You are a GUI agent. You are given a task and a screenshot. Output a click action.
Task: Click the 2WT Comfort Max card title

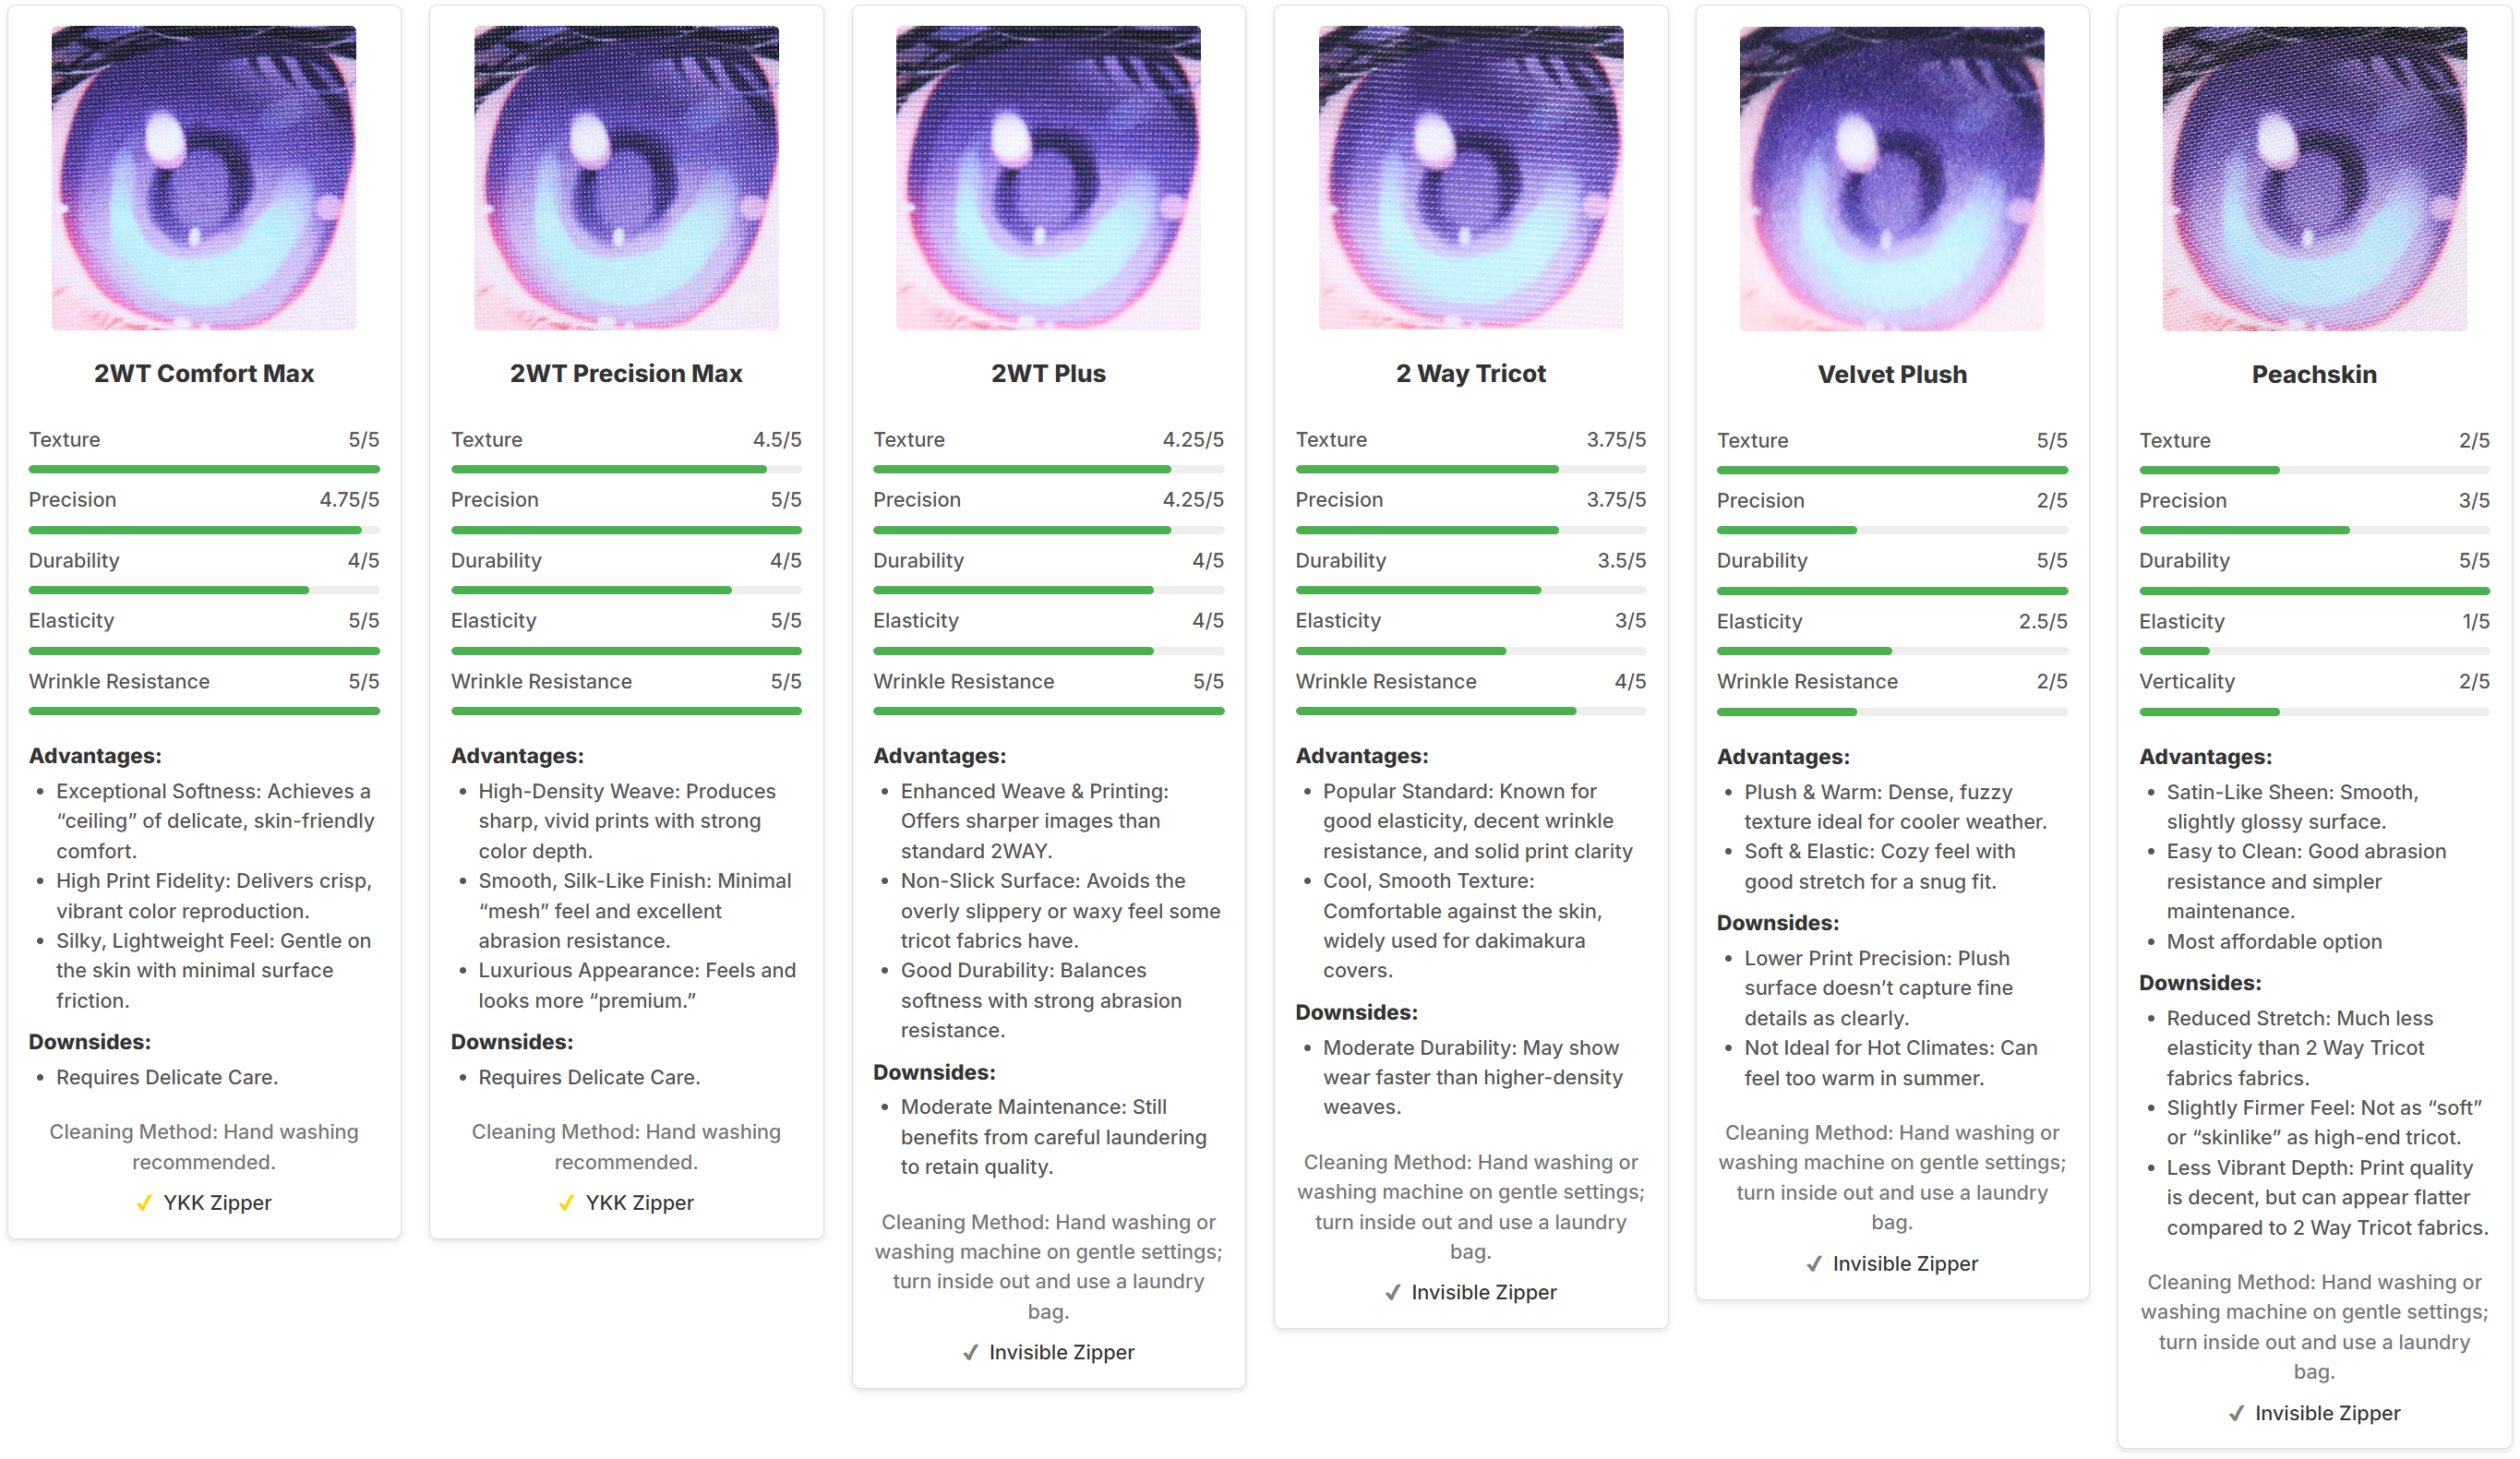tap(204, 374)
